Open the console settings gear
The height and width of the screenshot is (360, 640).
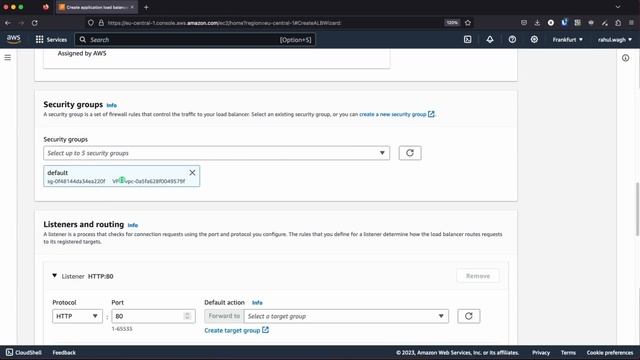pos(534,40)
